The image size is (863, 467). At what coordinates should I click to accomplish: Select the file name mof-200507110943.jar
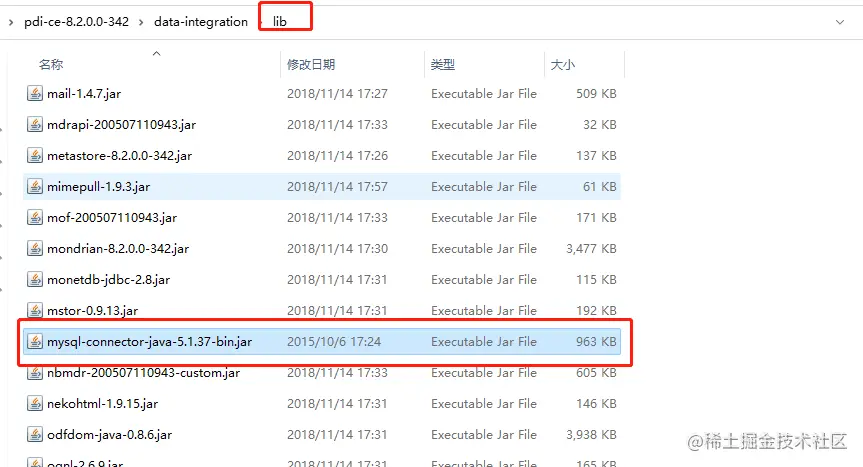(x=112, y=218)
